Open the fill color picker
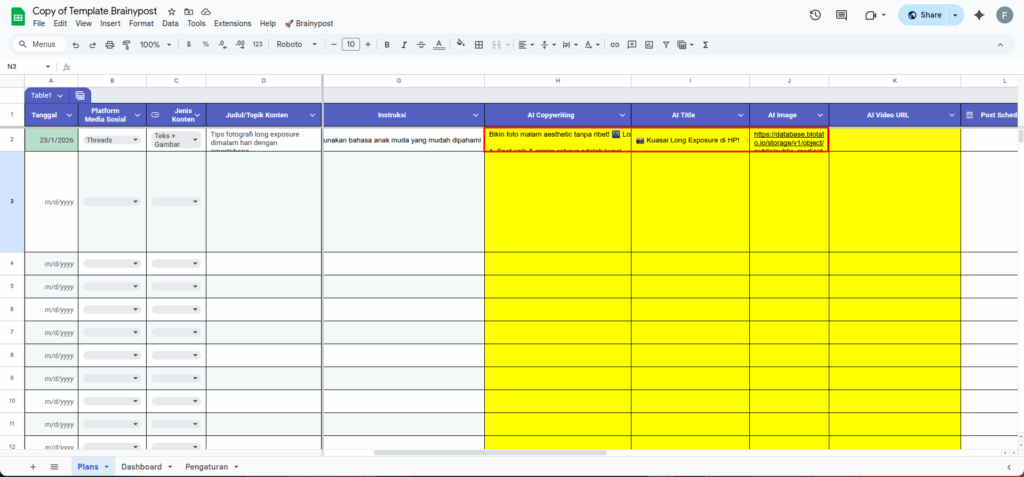Viewport: 1024px width, 477px height. 461,45
